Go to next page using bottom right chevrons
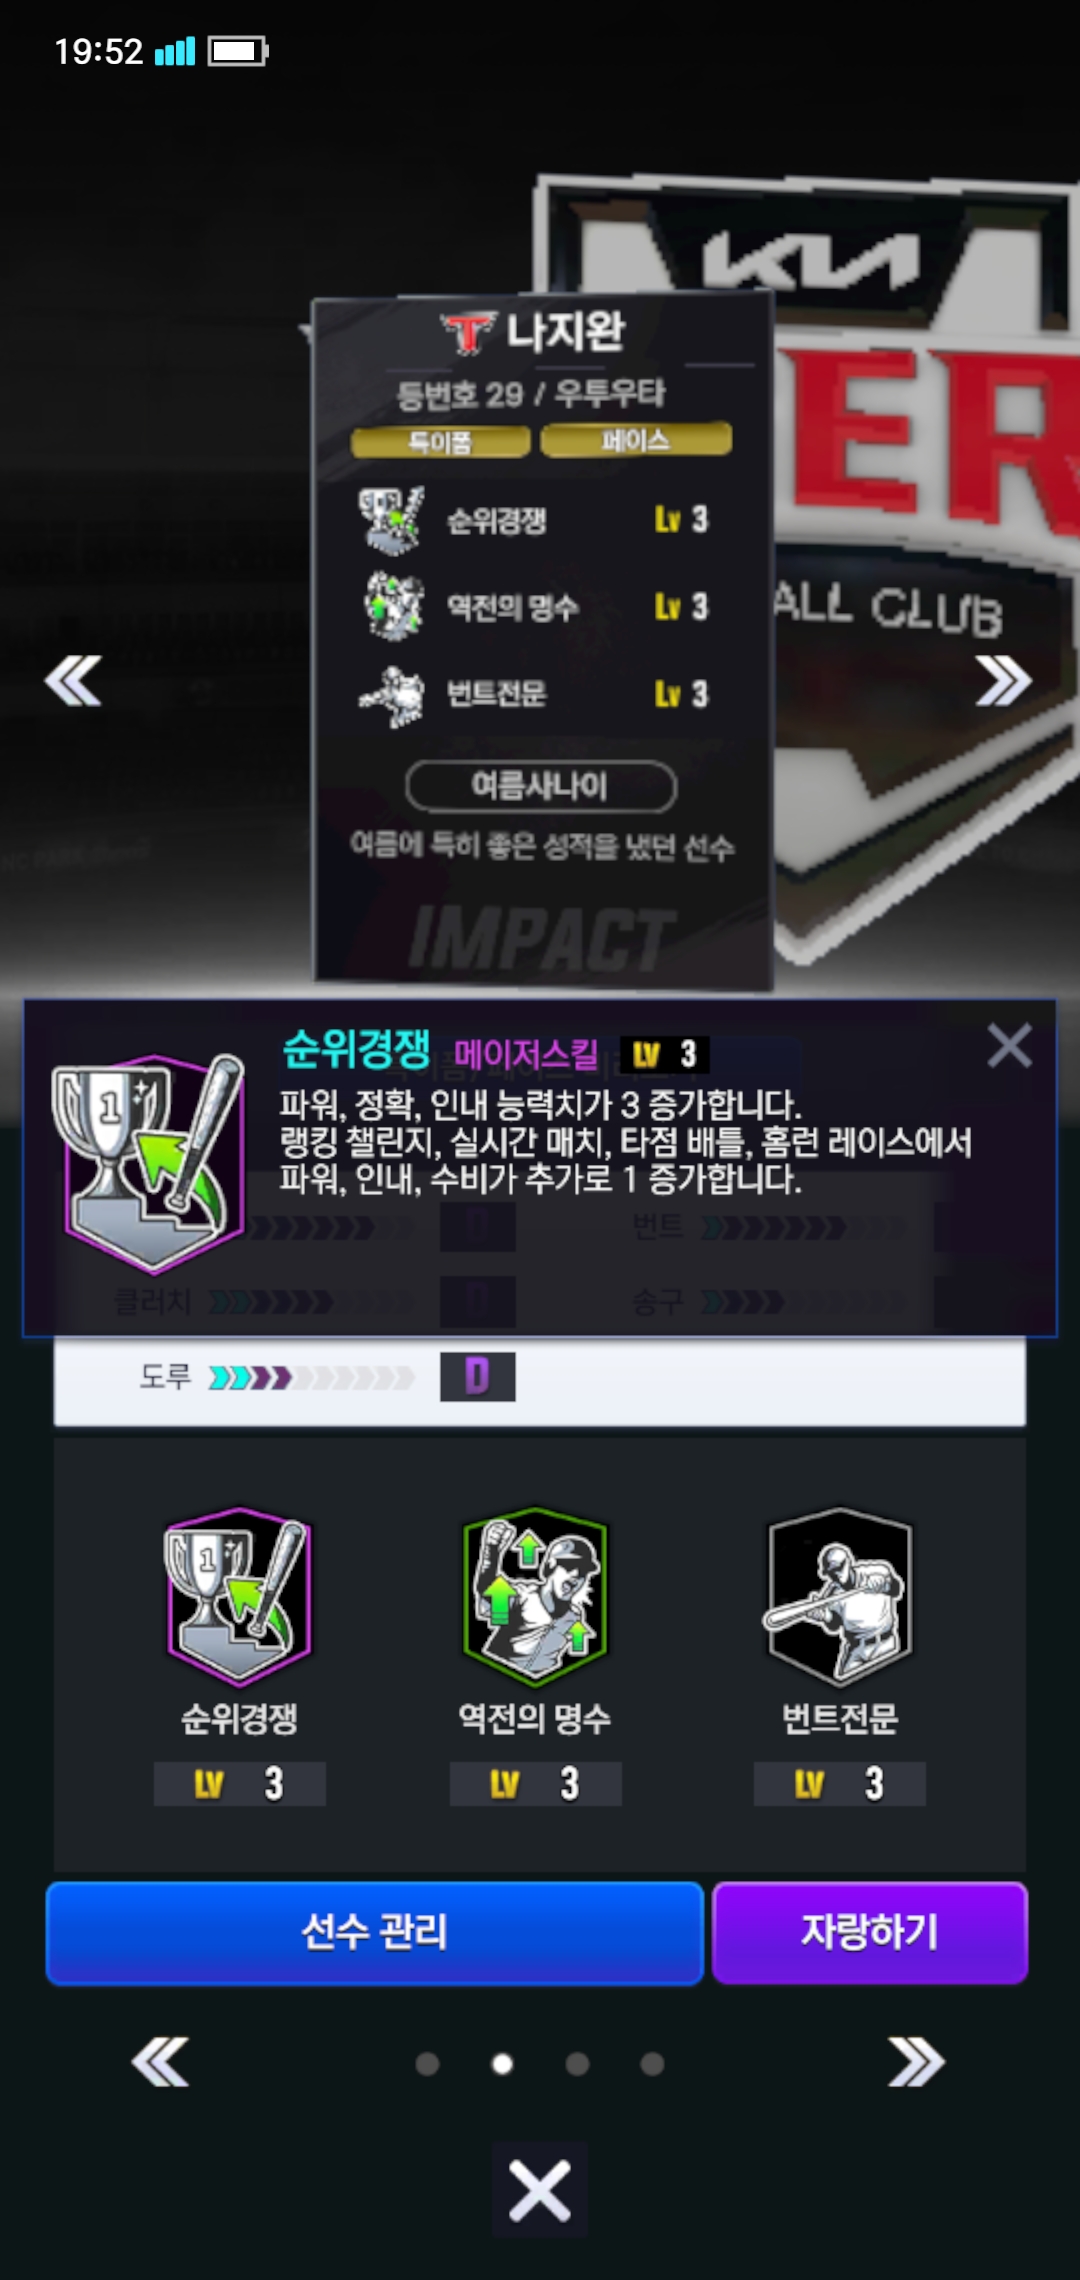The width and height of the screenshot is (1080, 2280). click(x=916, y=2062)
